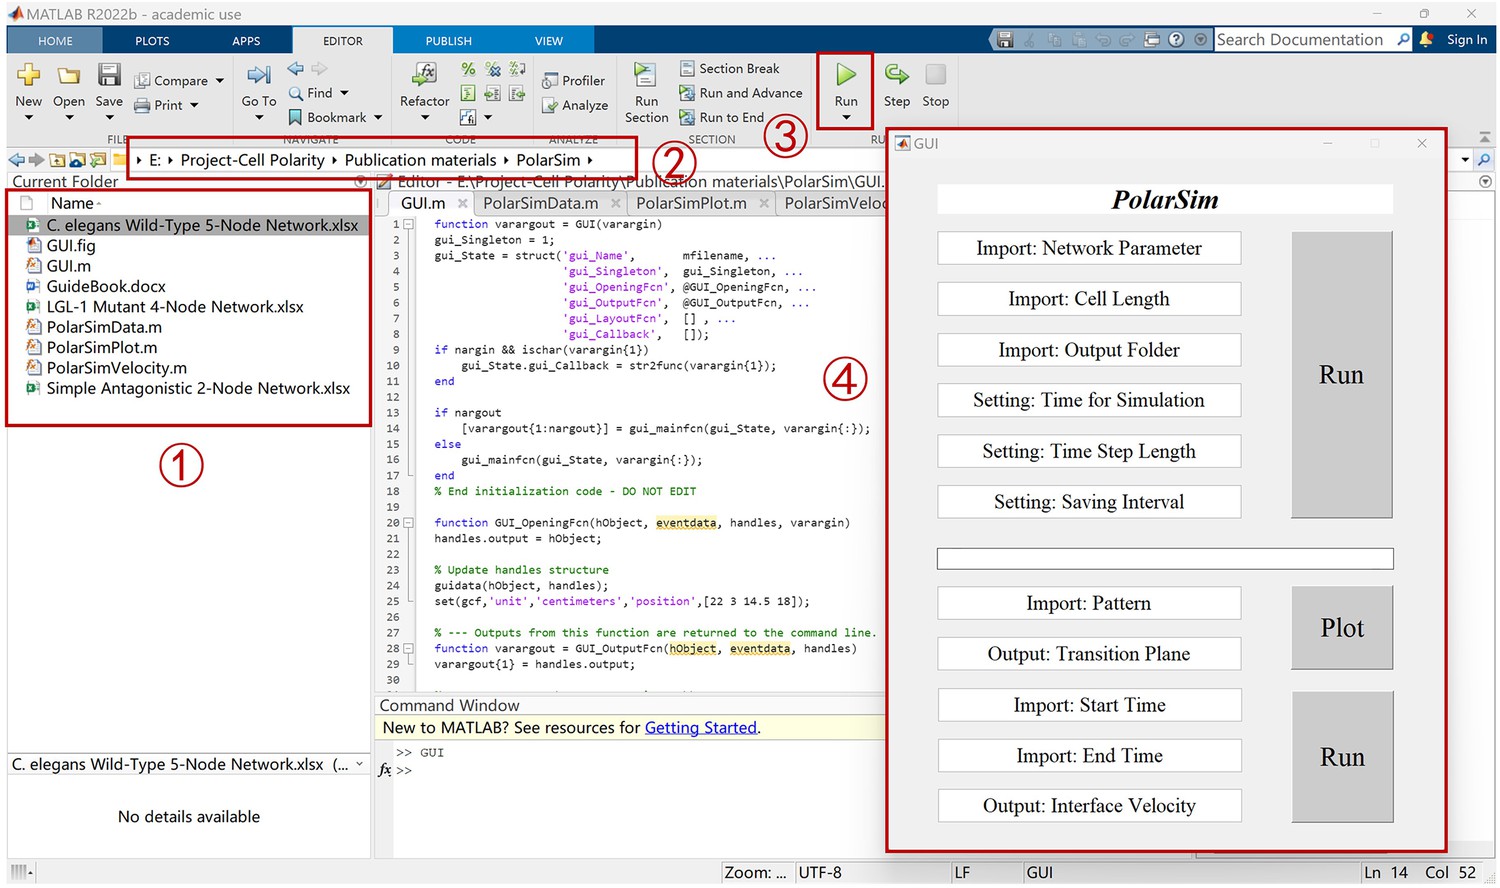Click the New file icon

[29, 75]
